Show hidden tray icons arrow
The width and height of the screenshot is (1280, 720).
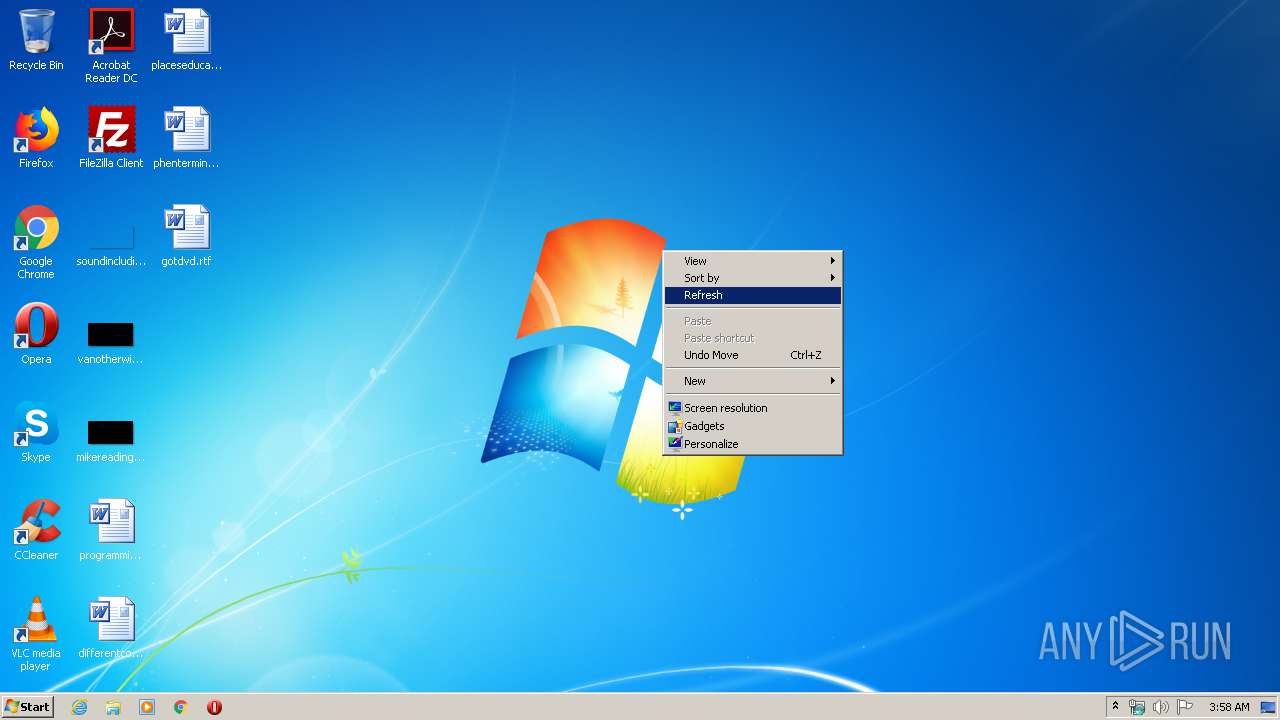click(1115, 707)
